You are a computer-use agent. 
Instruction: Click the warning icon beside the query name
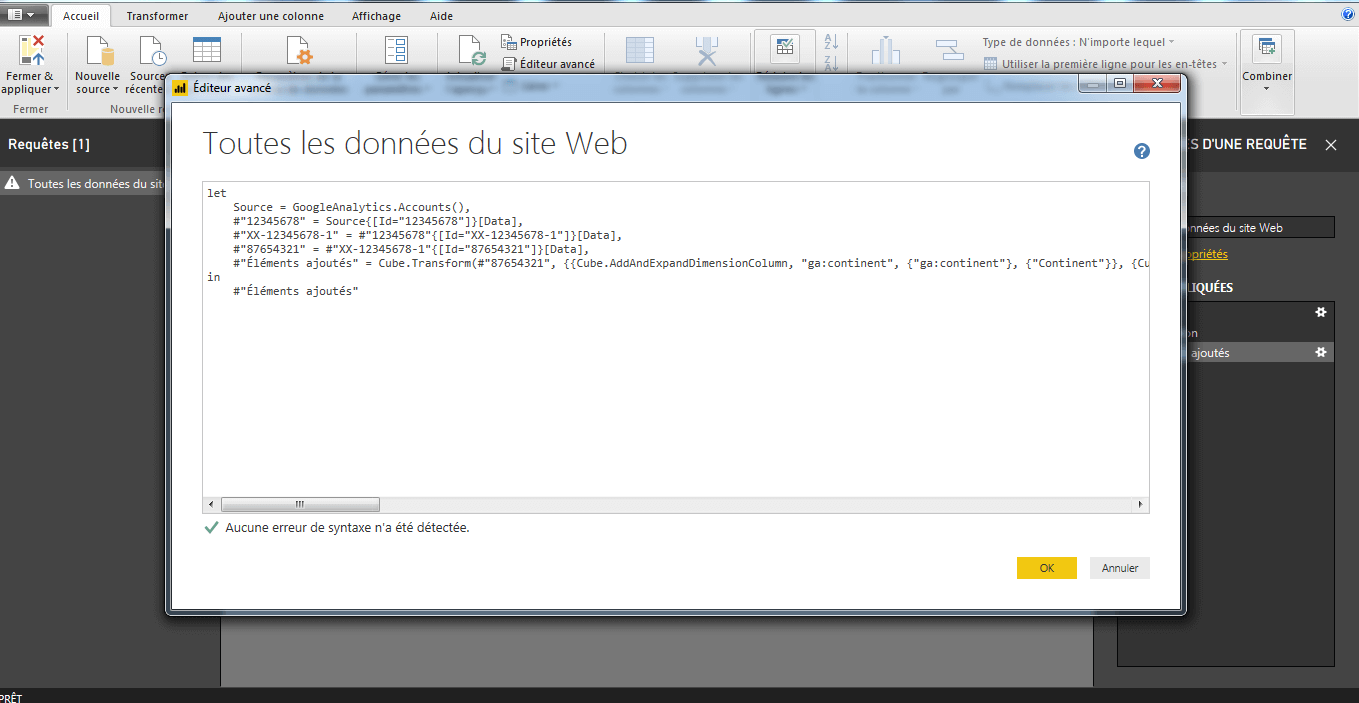[x=12, y=183]
